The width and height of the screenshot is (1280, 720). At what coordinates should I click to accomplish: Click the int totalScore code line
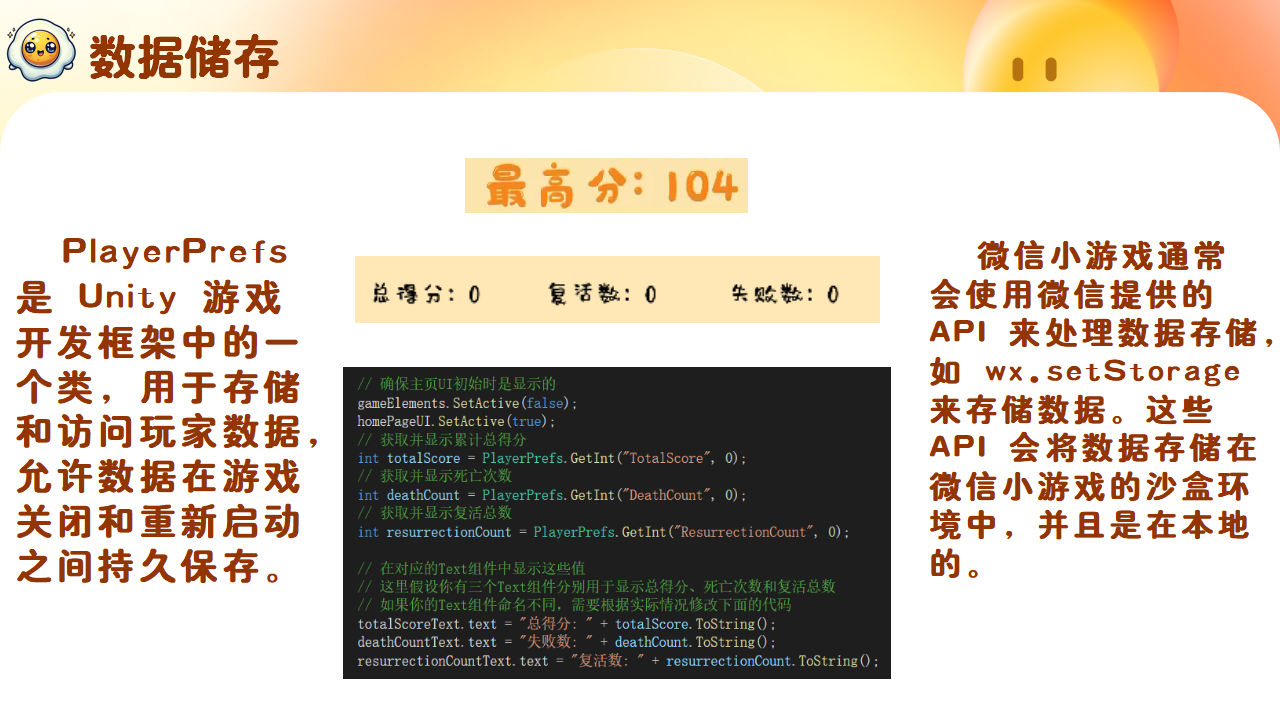pos(552,458)
